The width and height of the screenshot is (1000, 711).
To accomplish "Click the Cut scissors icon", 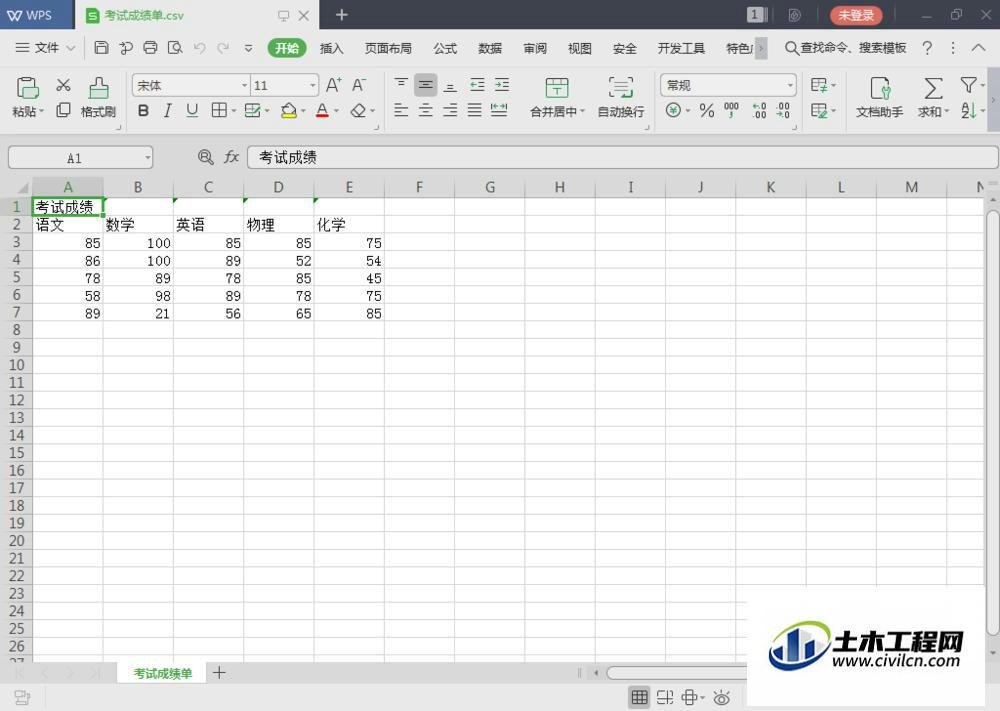I will click(x=63, y=85).
